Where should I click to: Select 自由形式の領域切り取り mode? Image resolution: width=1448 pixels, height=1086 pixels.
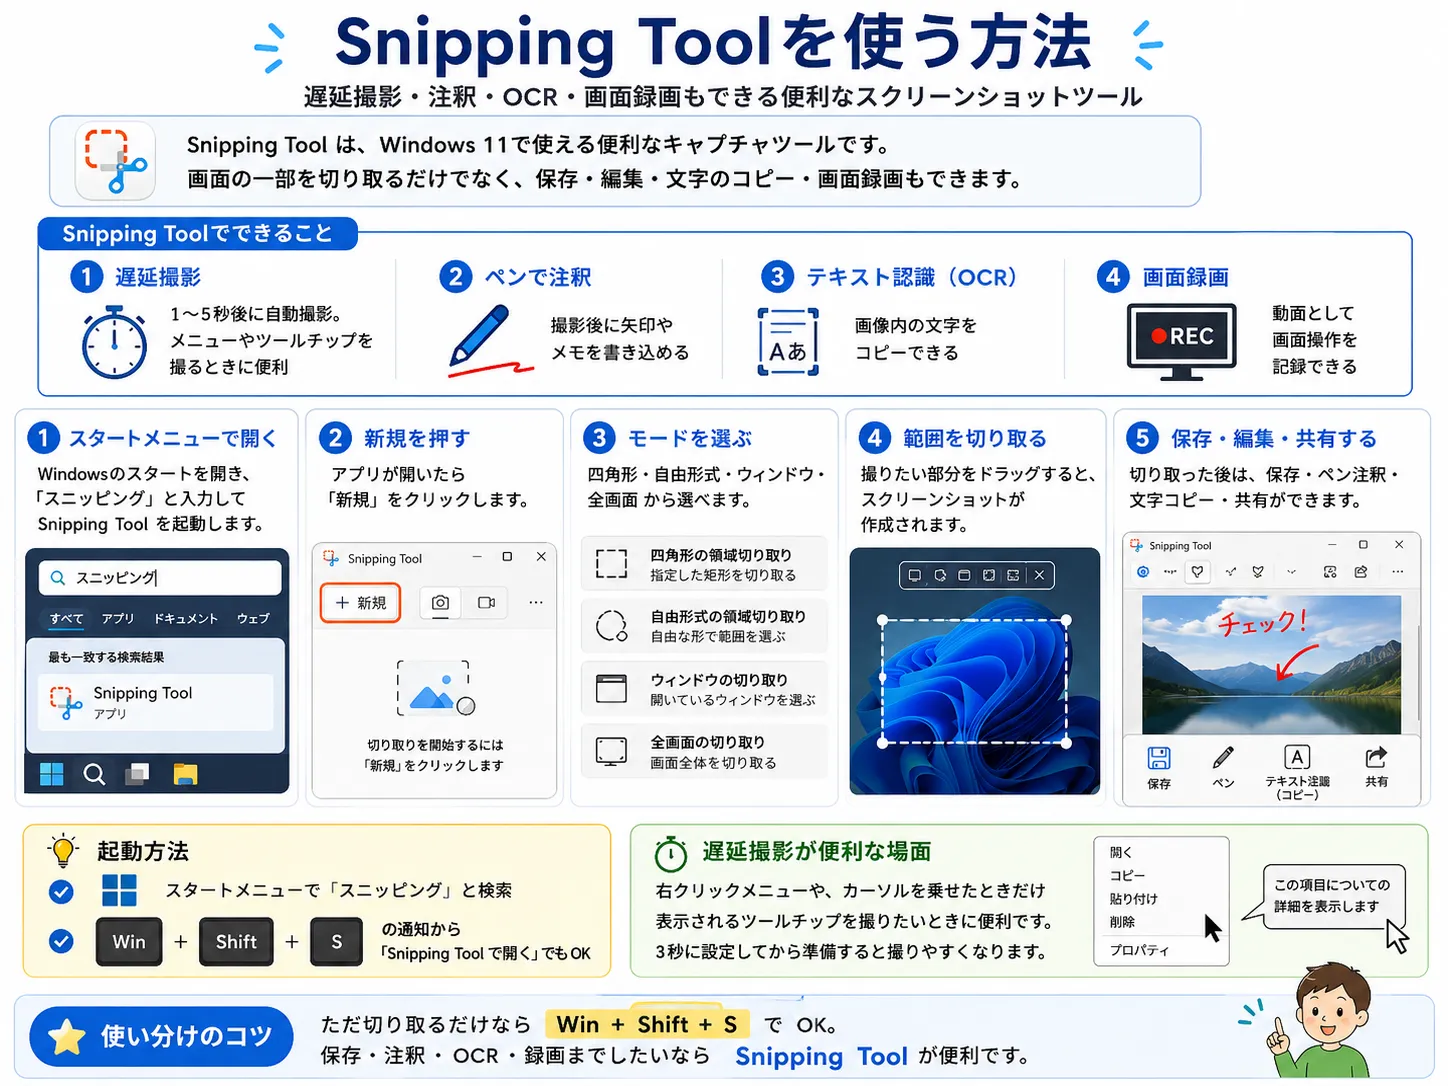(x=704, y=626)
